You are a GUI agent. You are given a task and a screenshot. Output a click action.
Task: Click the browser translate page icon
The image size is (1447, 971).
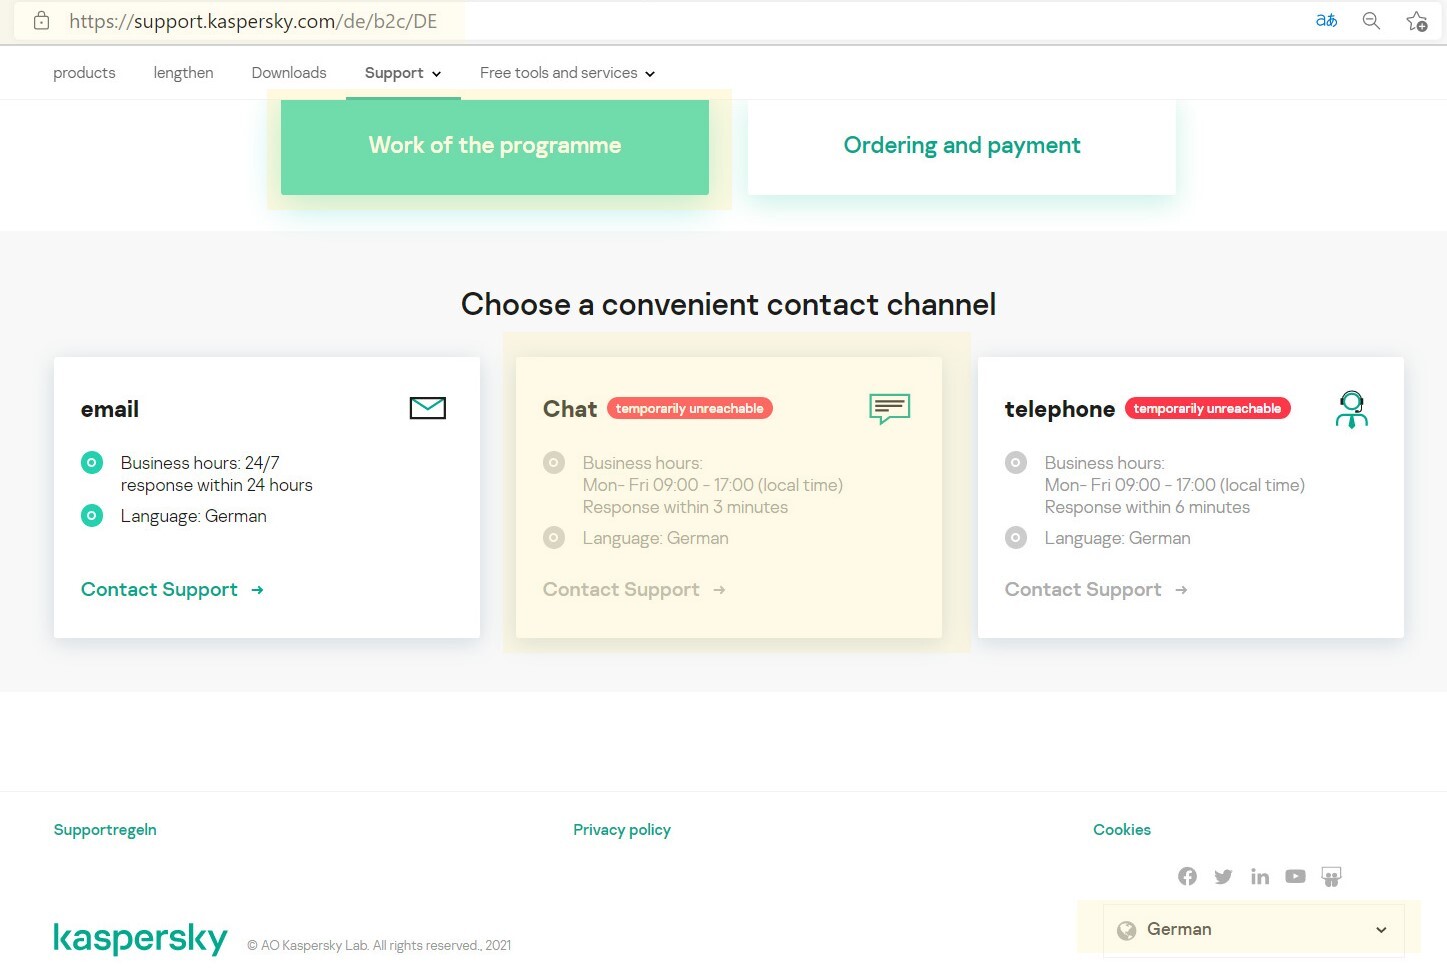[1326, 21]
